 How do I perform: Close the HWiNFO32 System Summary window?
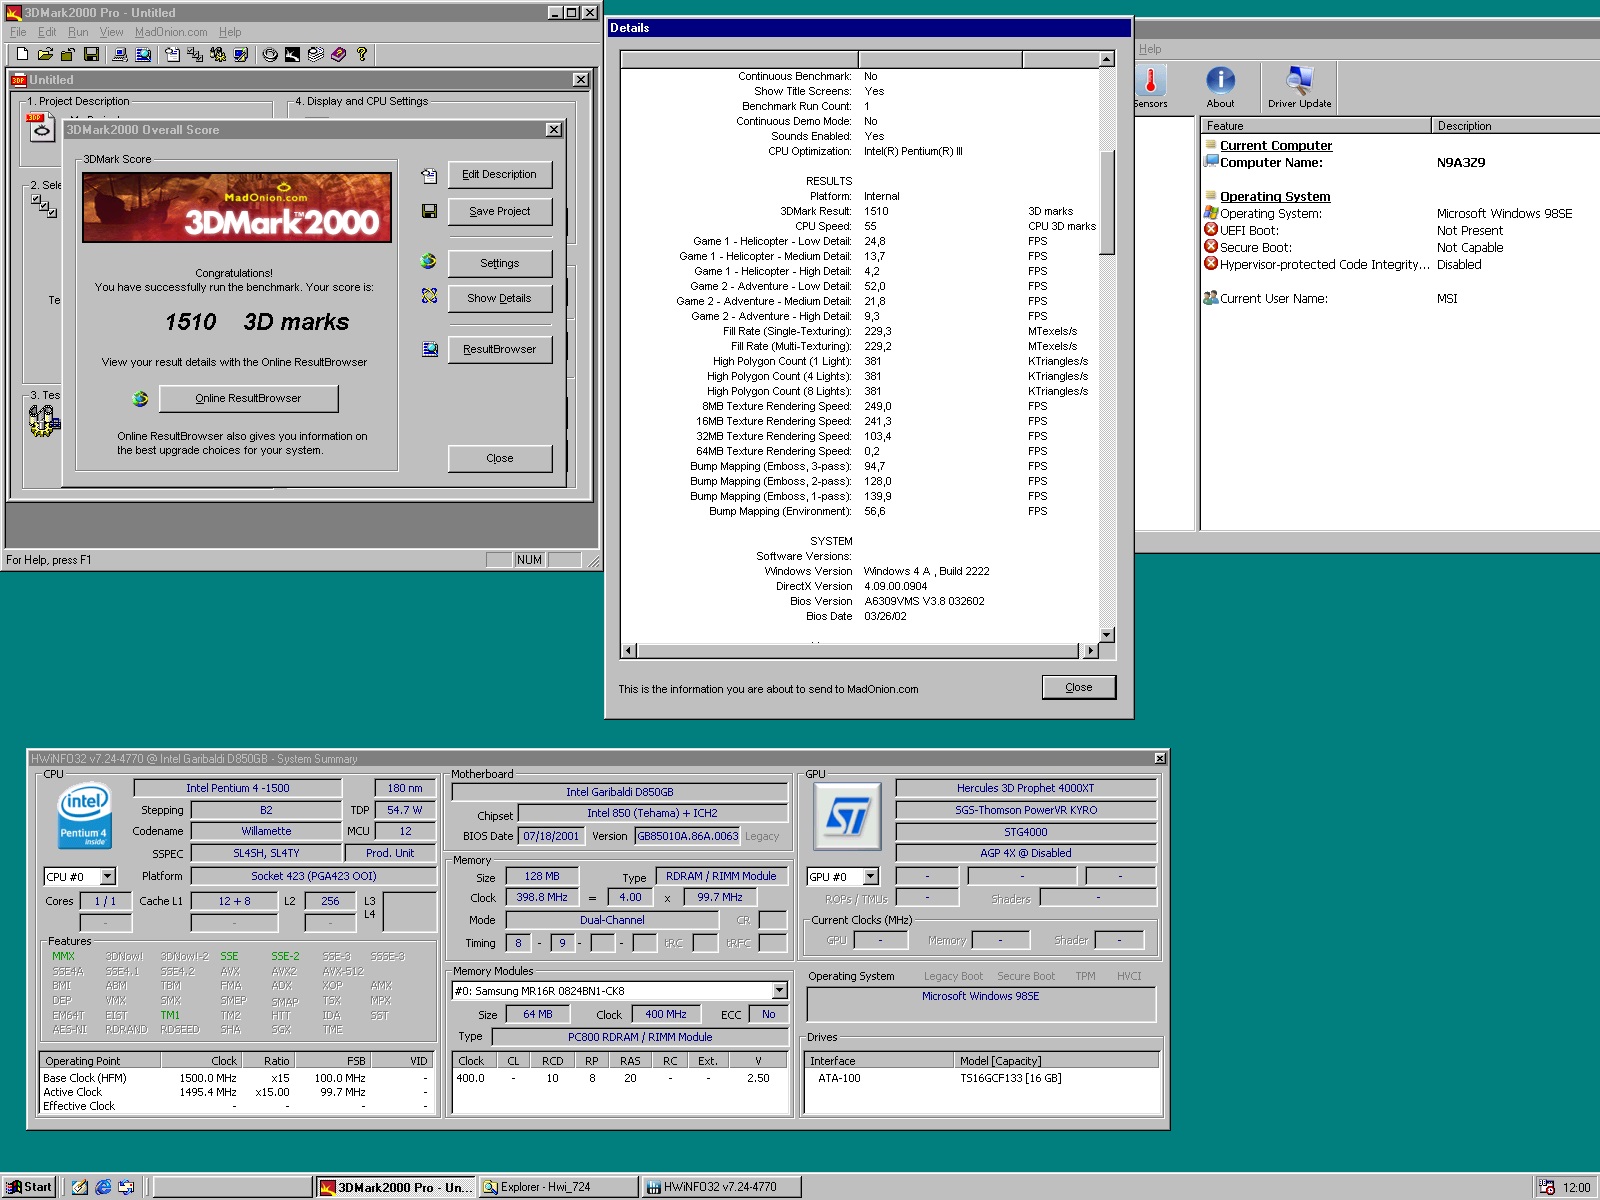1160,759
